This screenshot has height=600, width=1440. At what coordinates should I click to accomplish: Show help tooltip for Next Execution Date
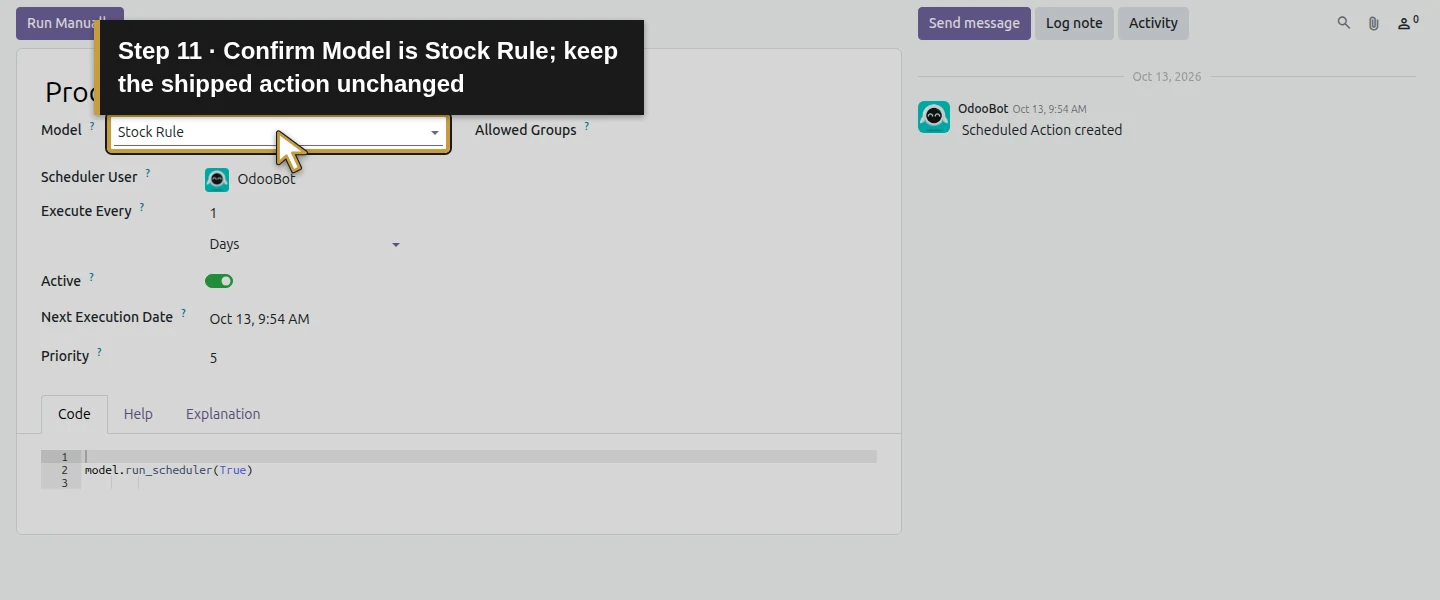[x=184, y=313]
